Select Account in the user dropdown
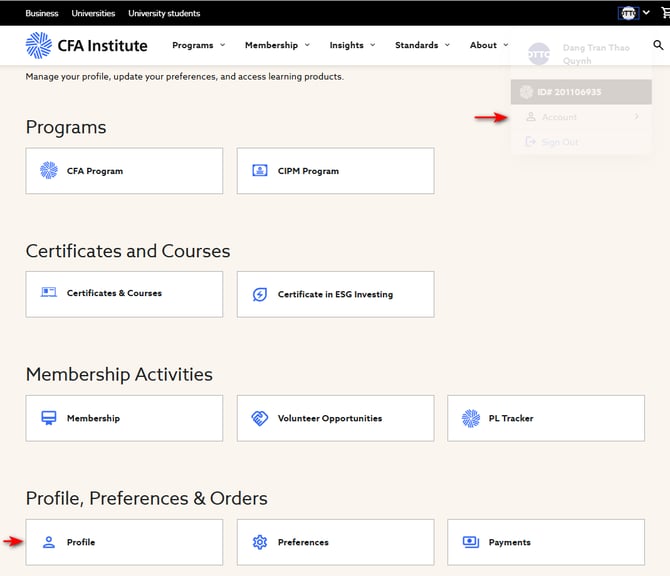This screenshot has height=576, width=670. [581, 117]
